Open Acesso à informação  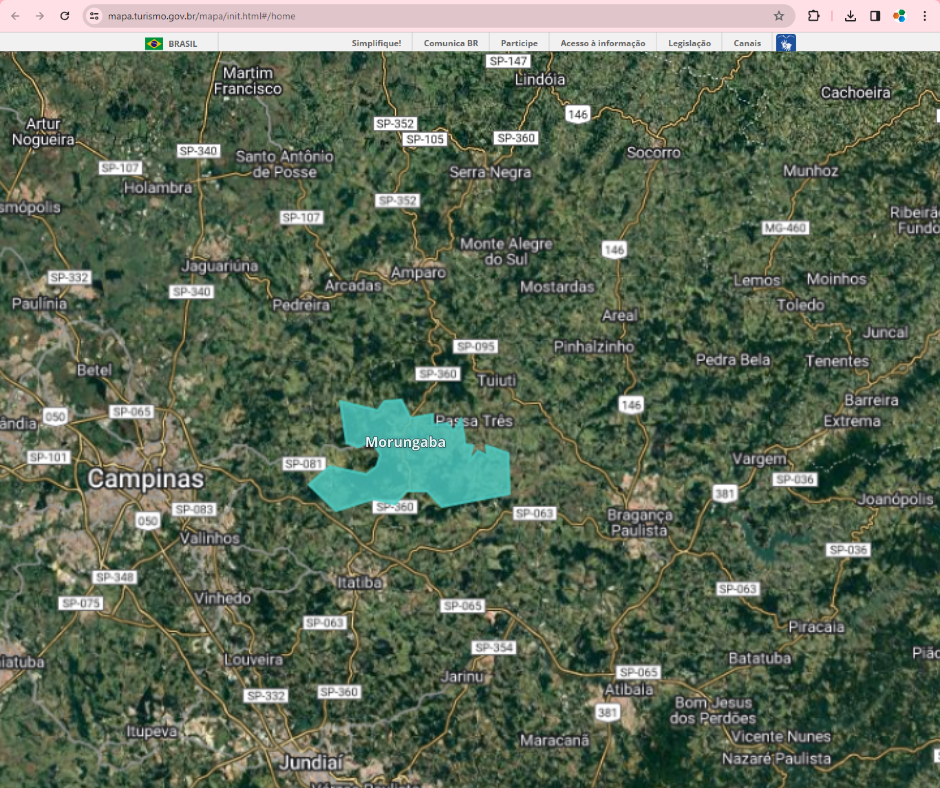tap(602, 43)
